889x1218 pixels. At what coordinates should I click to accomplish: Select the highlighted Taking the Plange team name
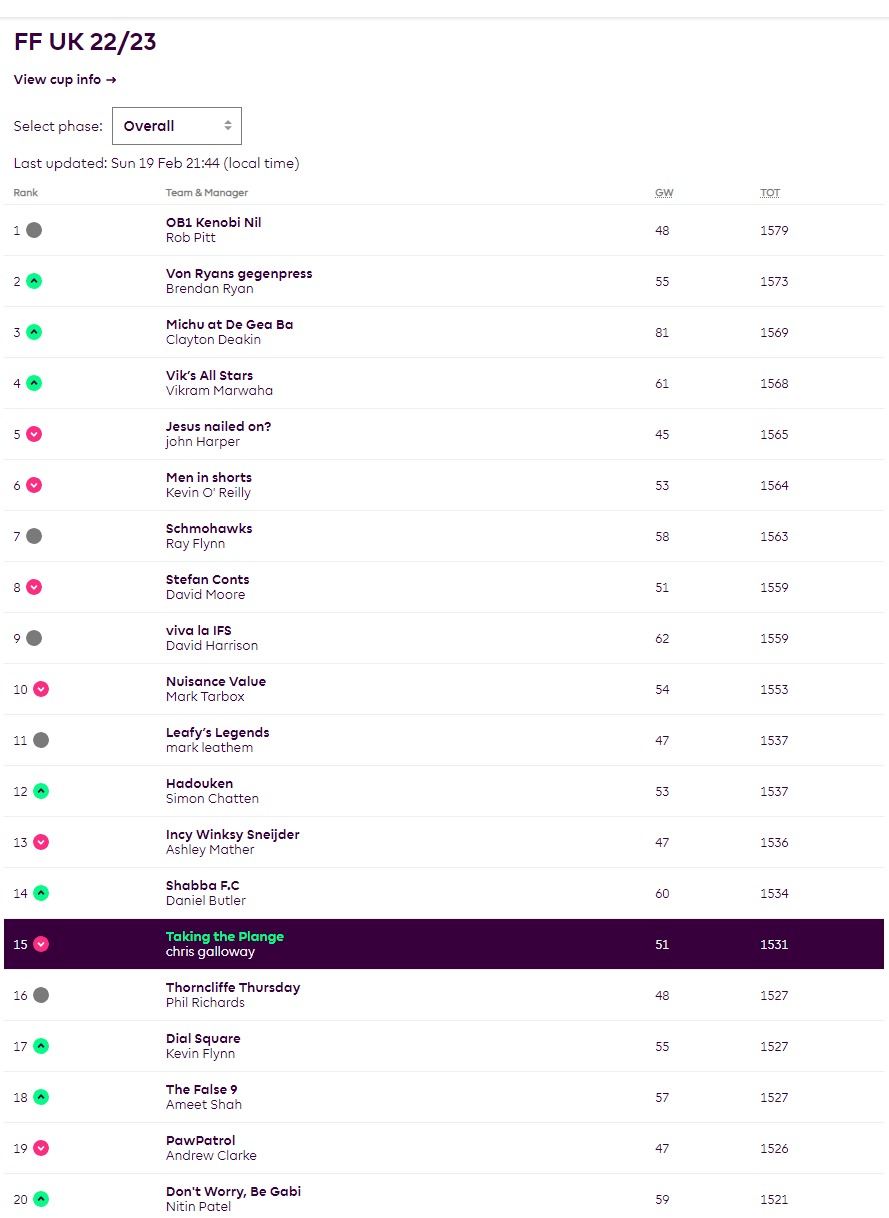pyautogui.click(x=225, y=937)
